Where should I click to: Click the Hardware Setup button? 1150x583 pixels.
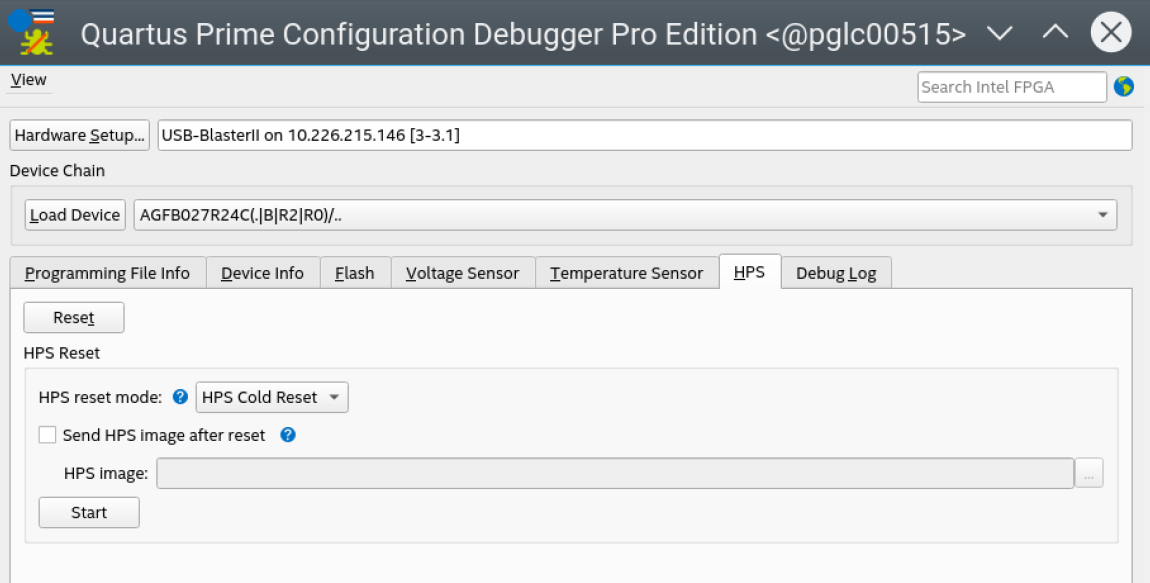[x=79, y=135]
